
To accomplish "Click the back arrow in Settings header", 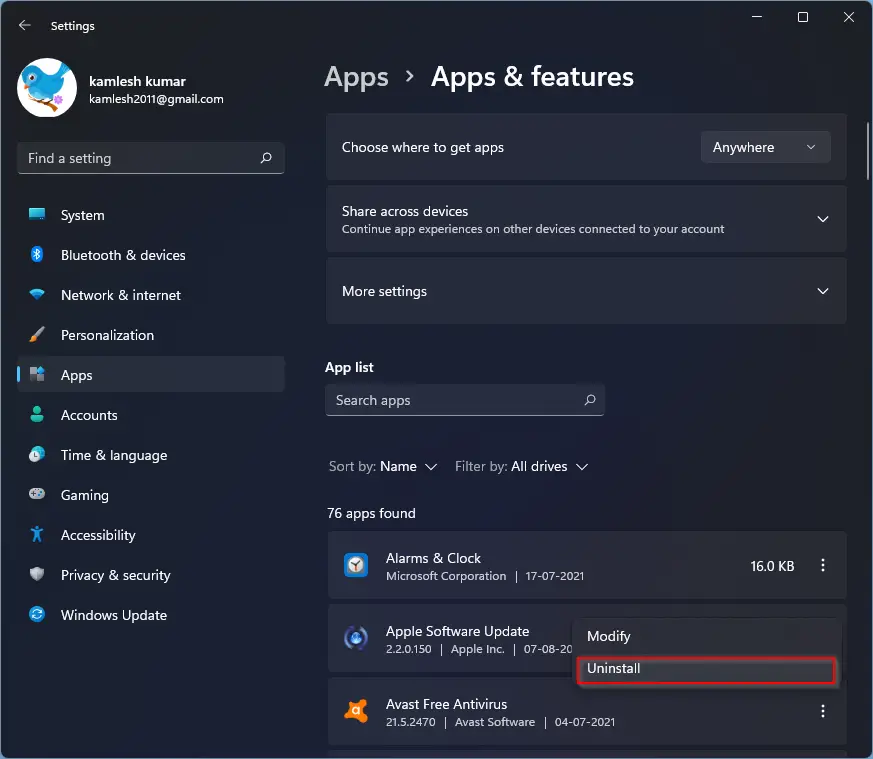I will [24, 26].
